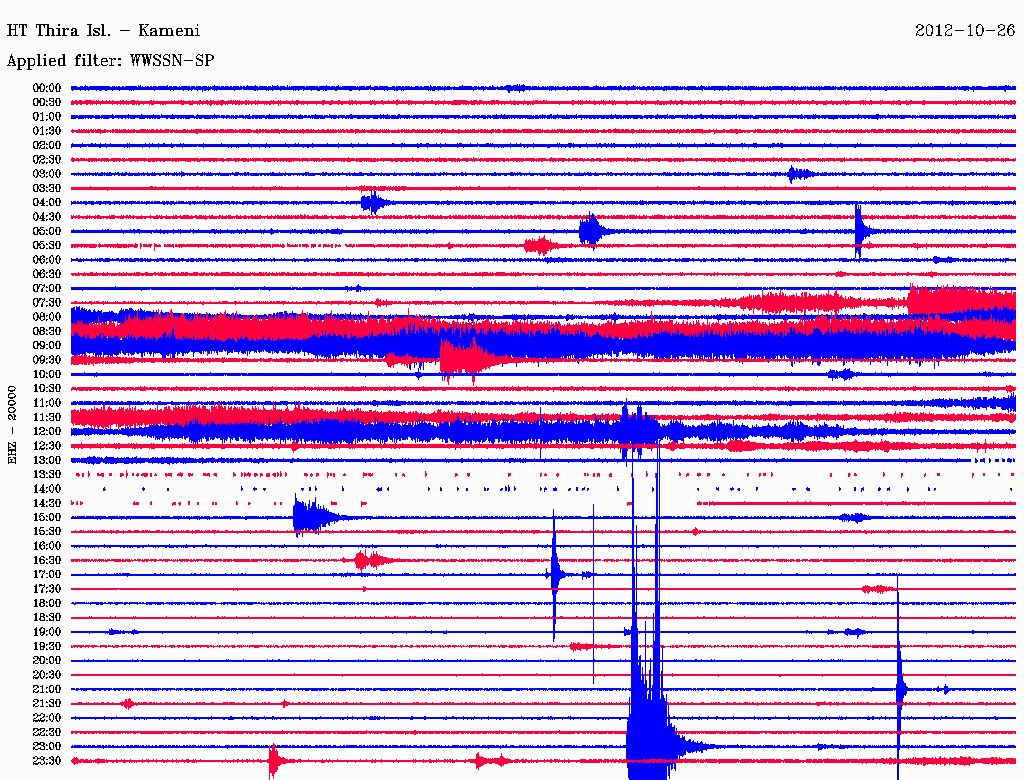Click the 22:00 time label
Screen dimensions: 1024x780
[x=47, y=718]
